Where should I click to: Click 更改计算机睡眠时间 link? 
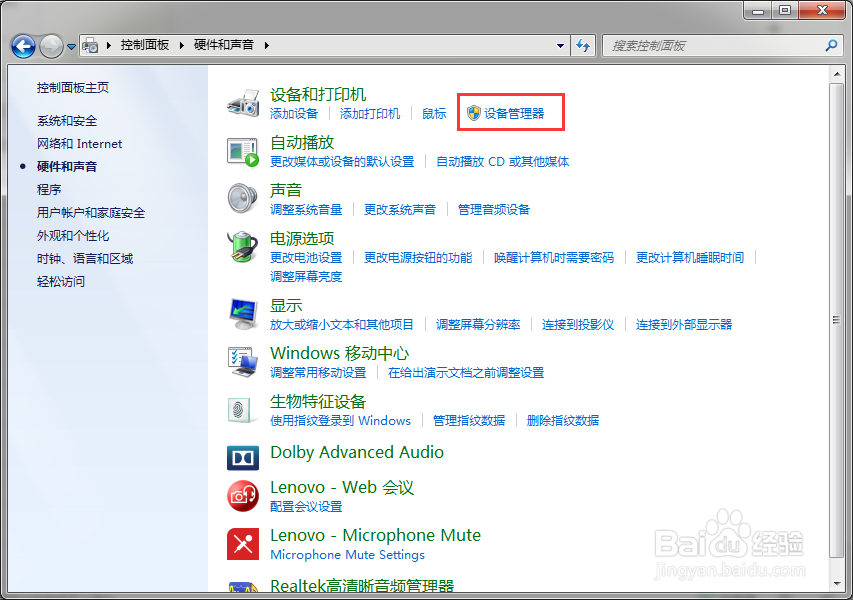690,257
